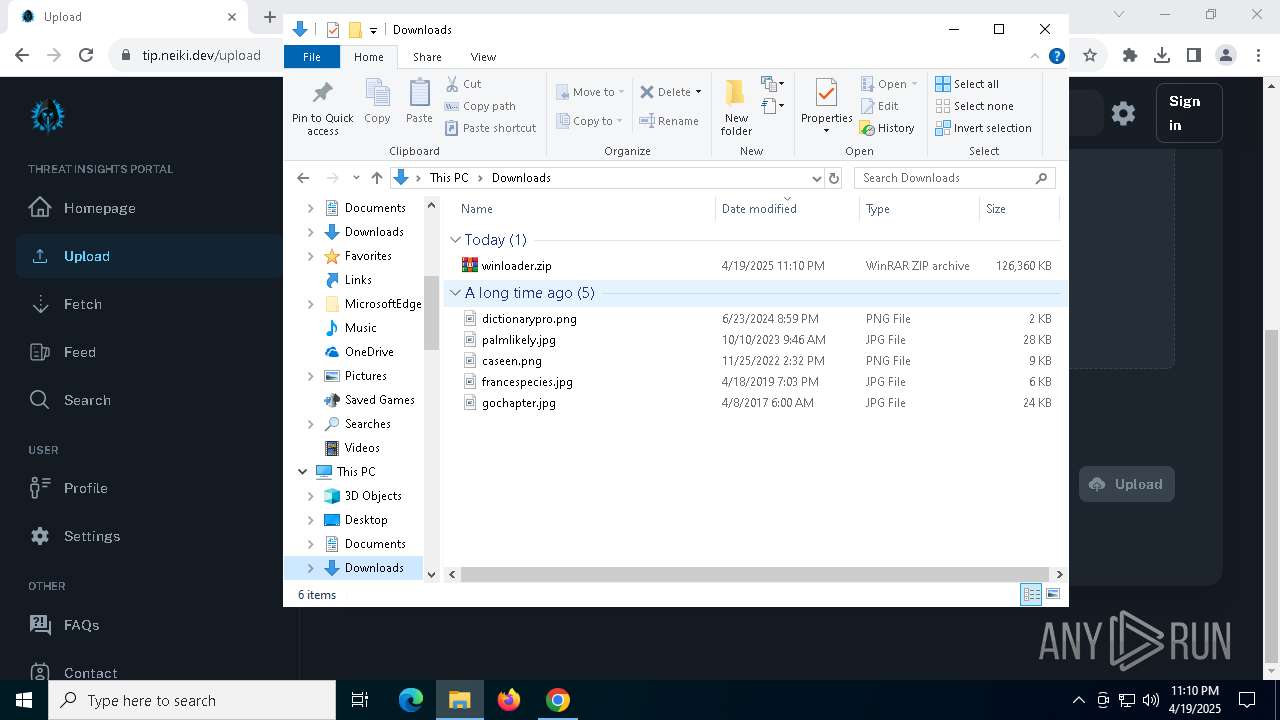Click the Rename ribbon button
Image resolution: width=1280 pixels, height=720 pixels.
tap(669, 121)
